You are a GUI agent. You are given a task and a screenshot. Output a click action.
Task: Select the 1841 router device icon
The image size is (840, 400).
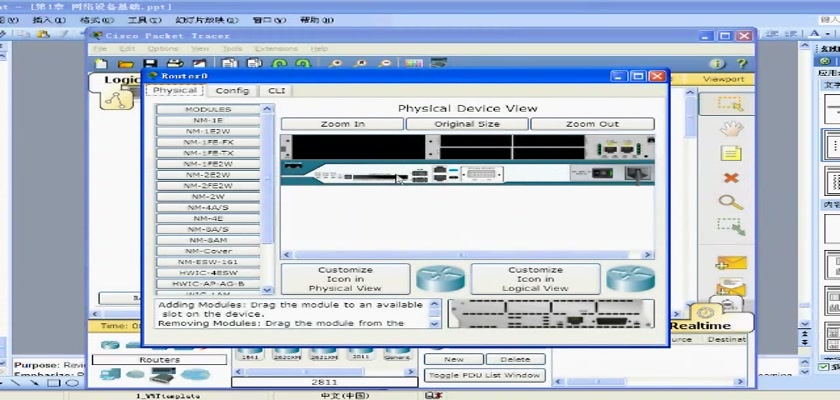250,354
